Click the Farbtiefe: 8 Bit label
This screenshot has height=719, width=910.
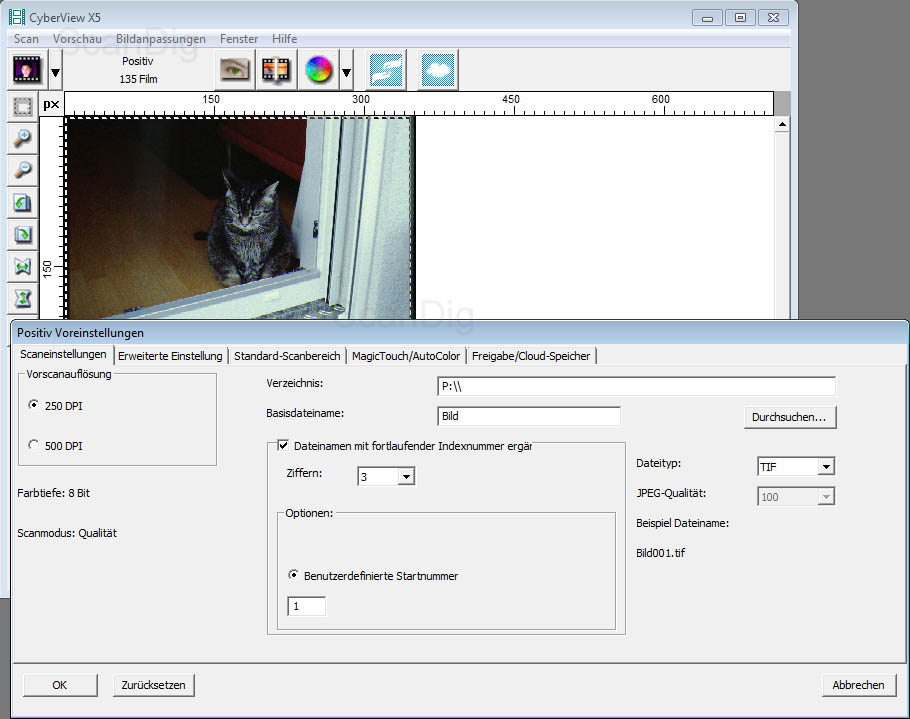coord(53,493)
